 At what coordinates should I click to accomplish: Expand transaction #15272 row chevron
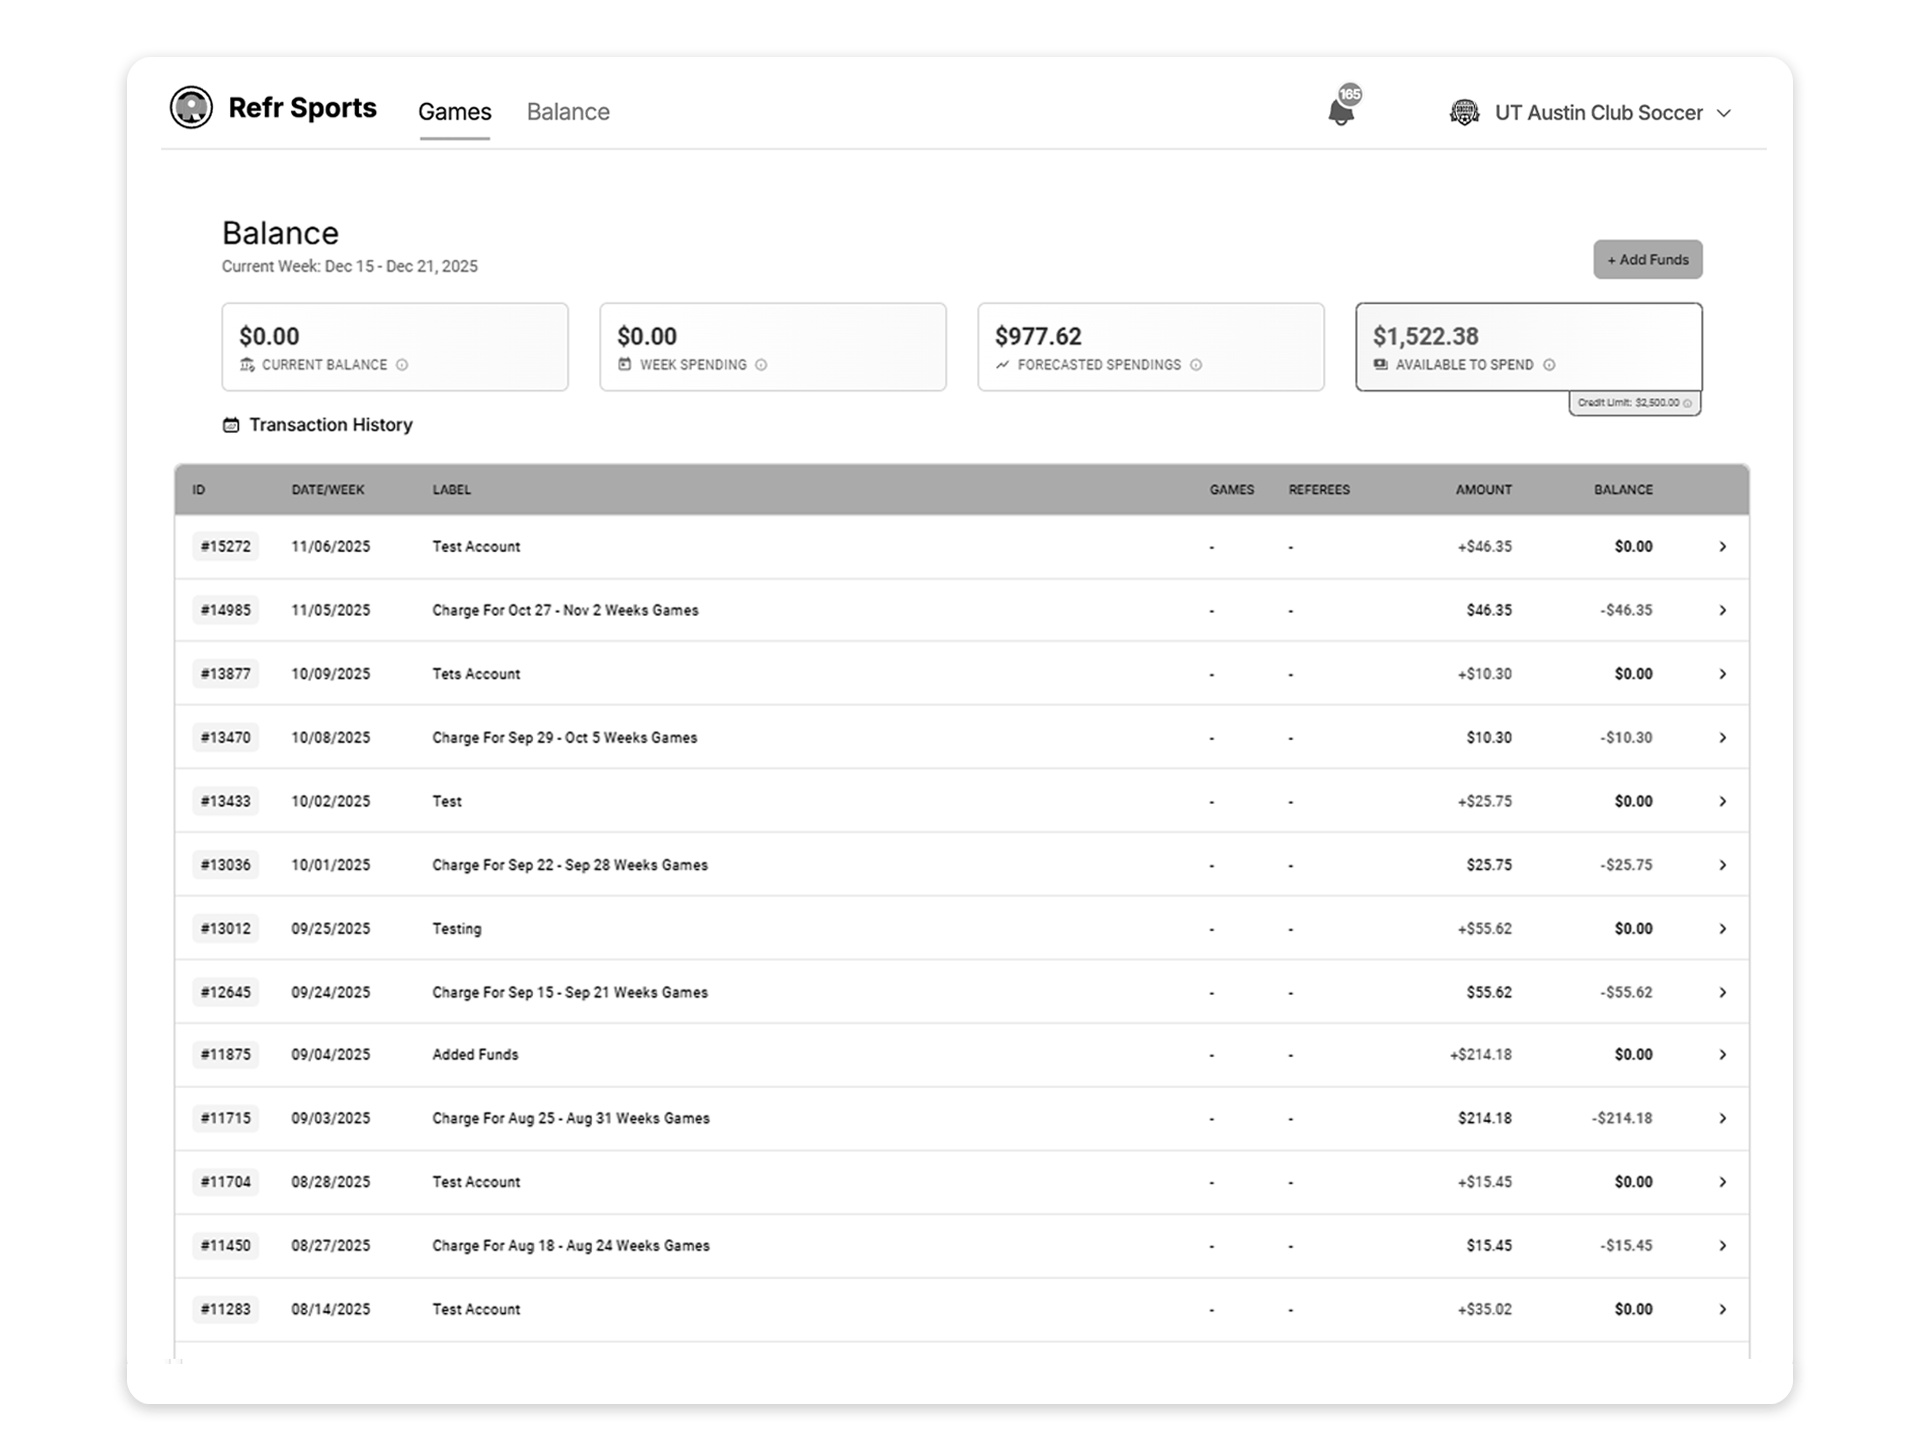pyautogui.click(x=1722, y=547)
